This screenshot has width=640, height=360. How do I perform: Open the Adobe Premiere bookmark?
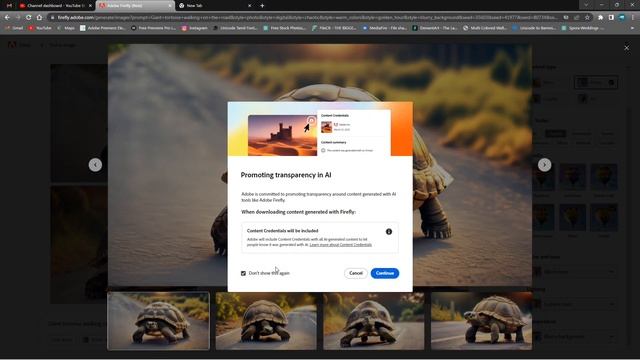(x=103, y=28)
